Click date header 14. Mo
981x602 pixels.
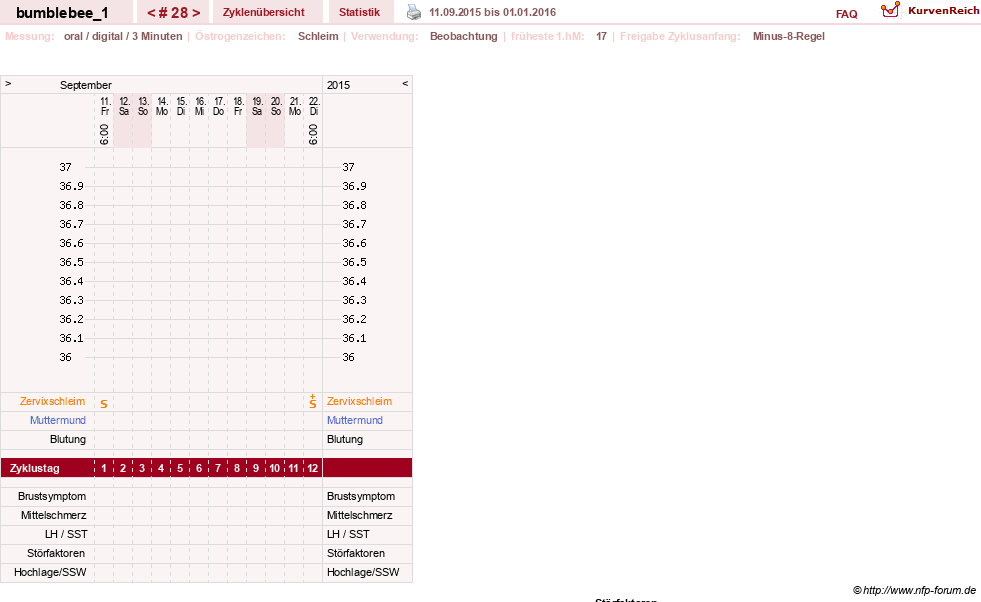coord(162,106)
